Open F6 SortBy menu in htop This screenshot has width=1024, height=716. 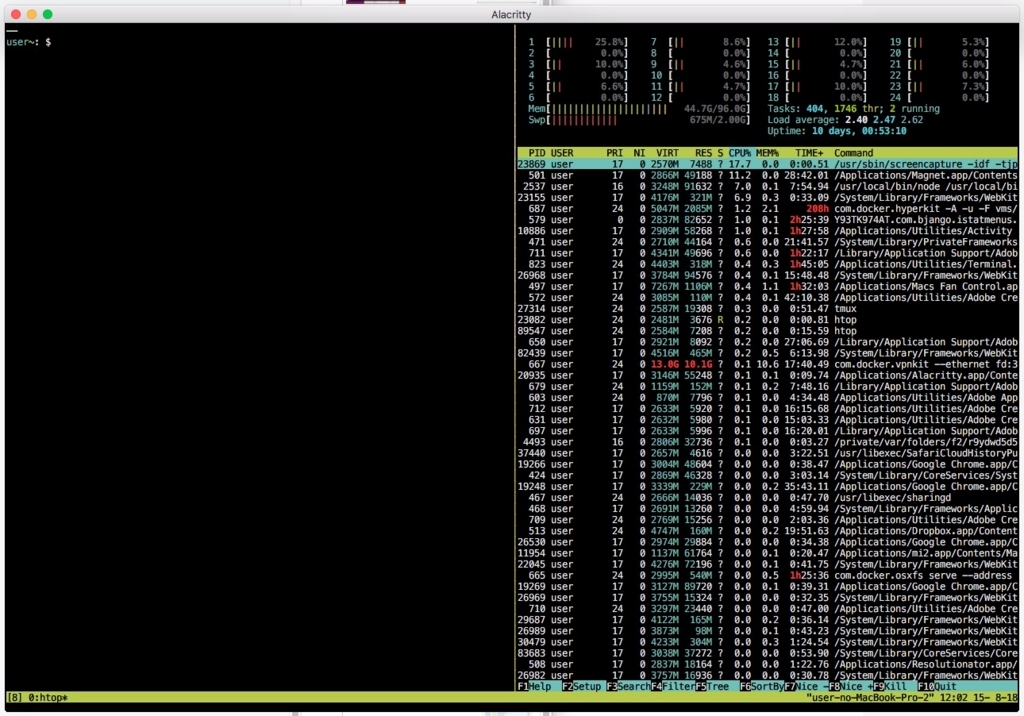tap(761, 687)
